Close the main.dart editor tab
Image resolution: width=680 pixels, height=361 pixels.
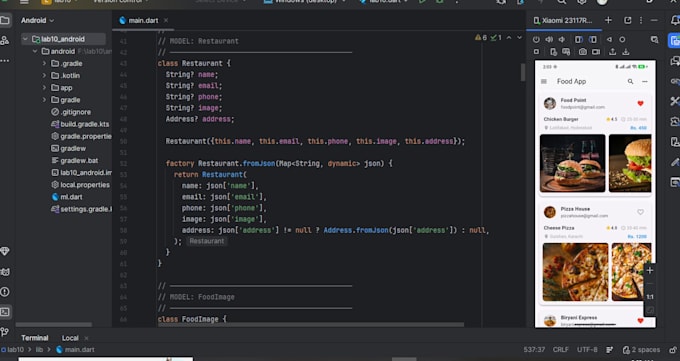click(x=166, y=20)
